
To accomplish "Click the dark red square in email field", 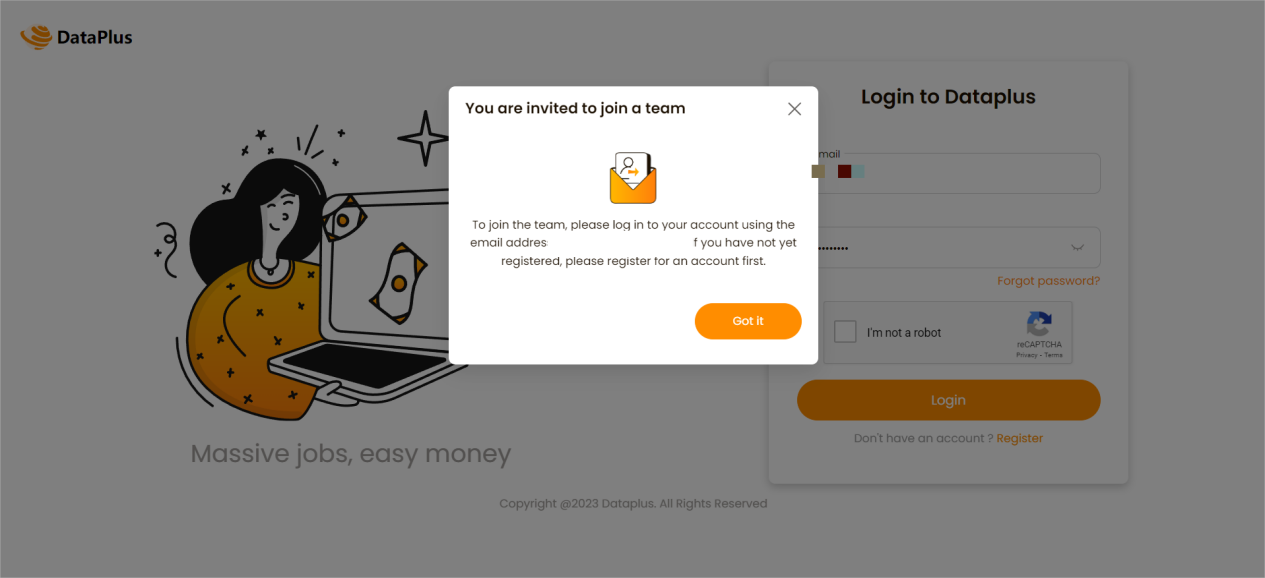I will [x=844, y=172].
